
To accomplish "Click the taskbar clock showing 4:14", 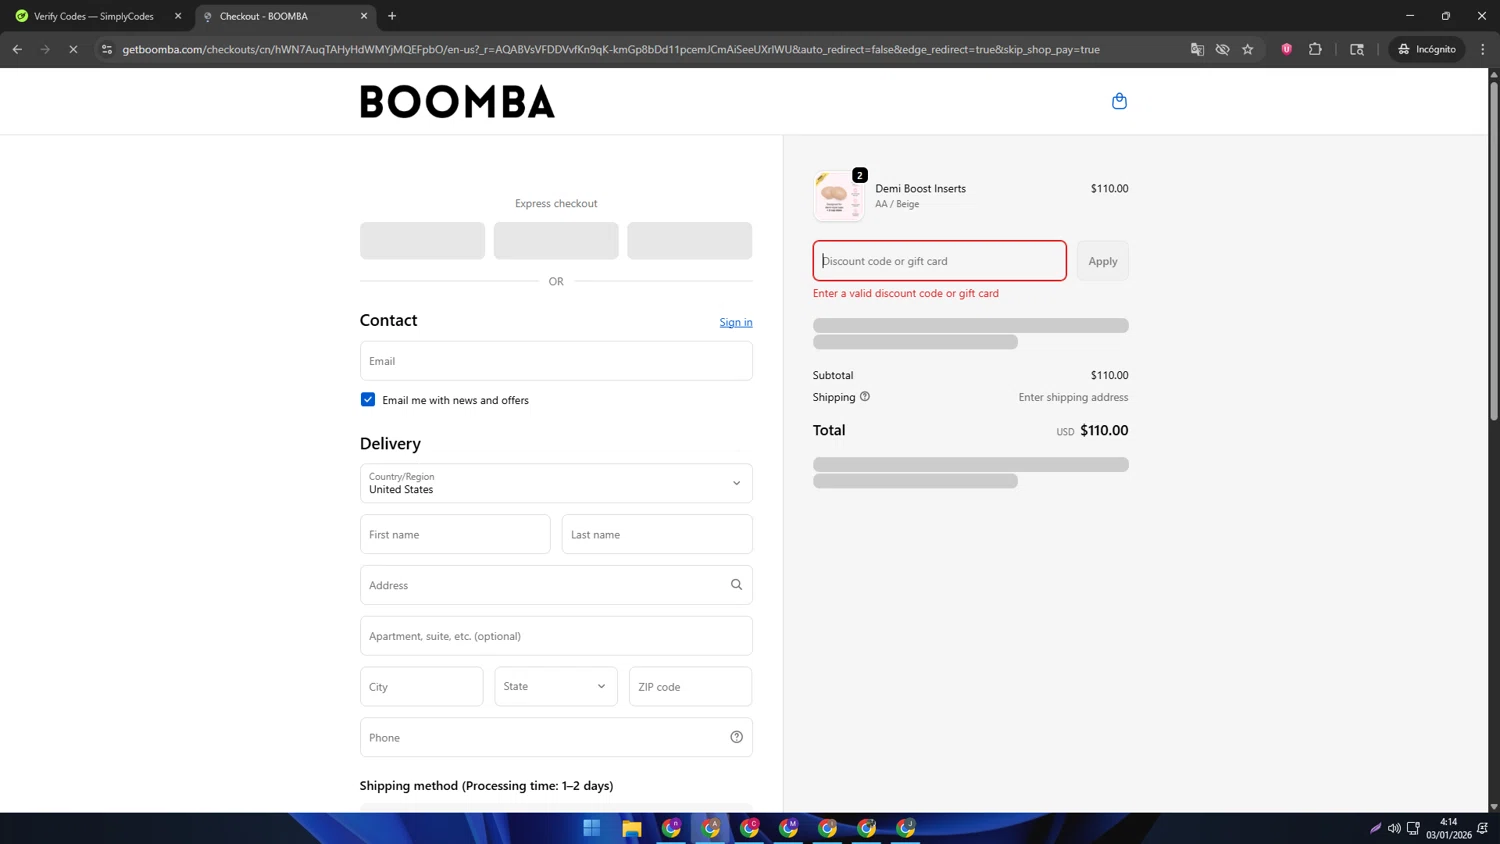I will tap(1448, 828).
